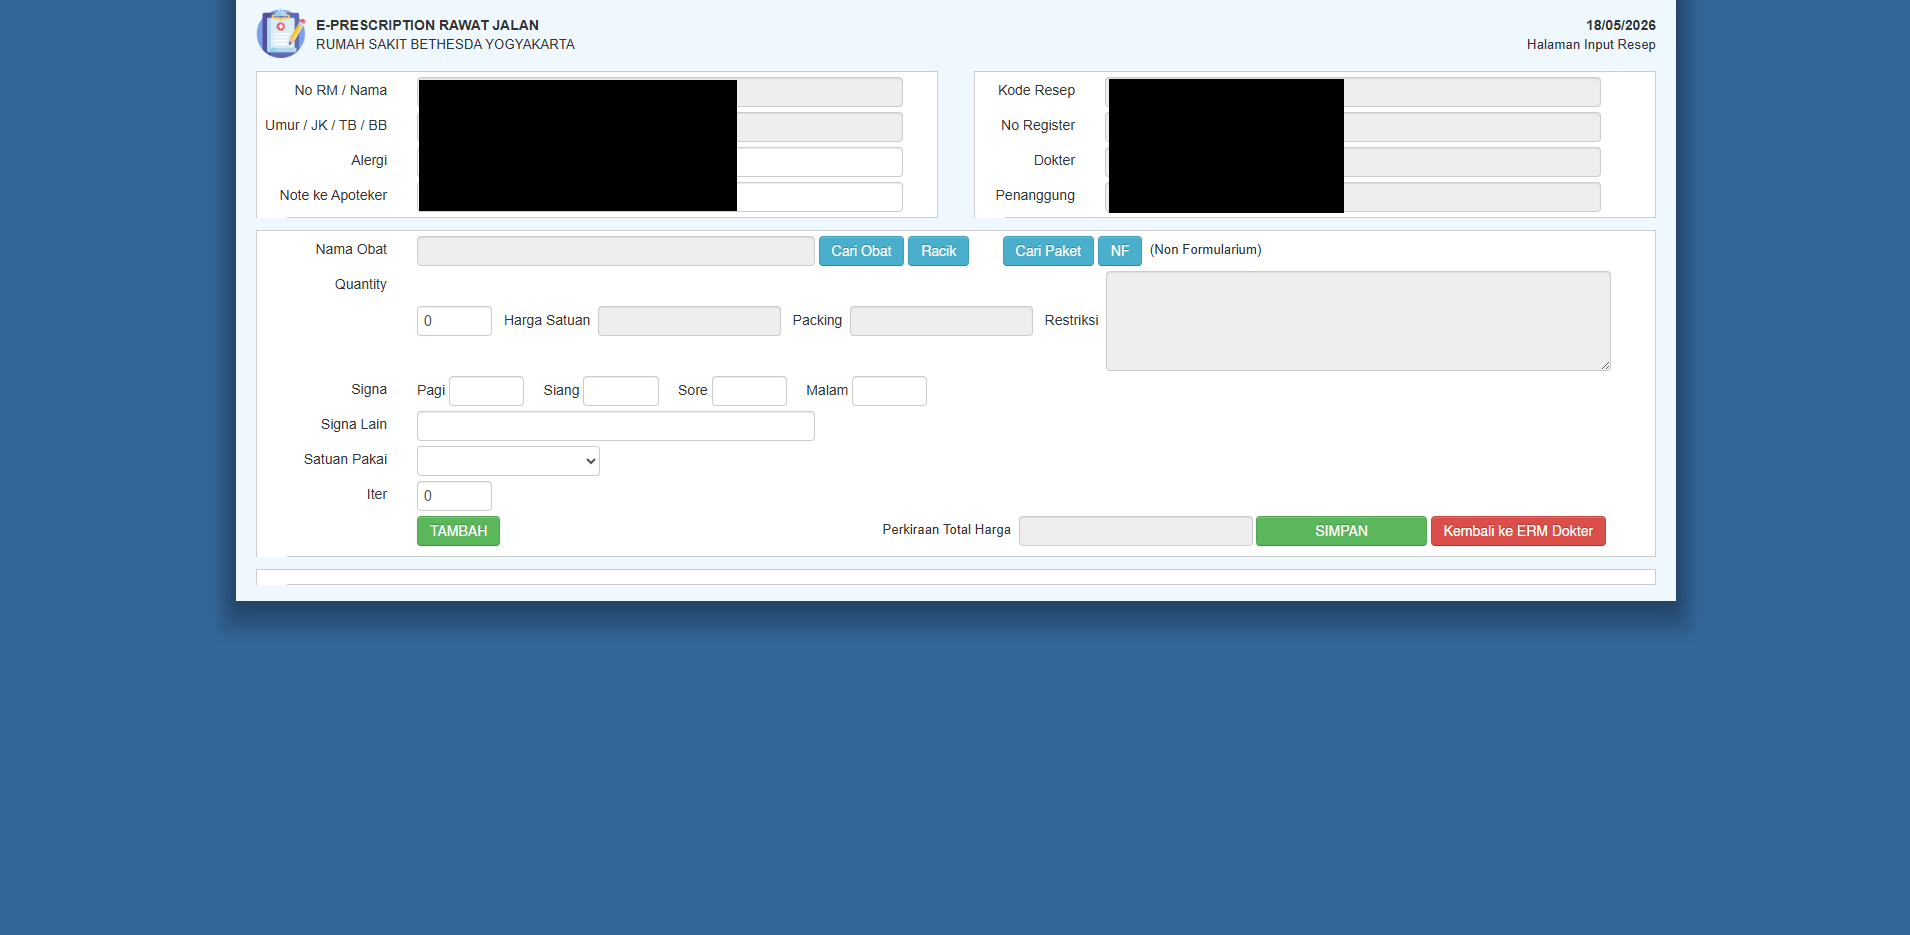Click the Umur / JK / TB / BB field
Image resolution: width=1910 pixels, height=935 pixels.
[x=660, y=127]
